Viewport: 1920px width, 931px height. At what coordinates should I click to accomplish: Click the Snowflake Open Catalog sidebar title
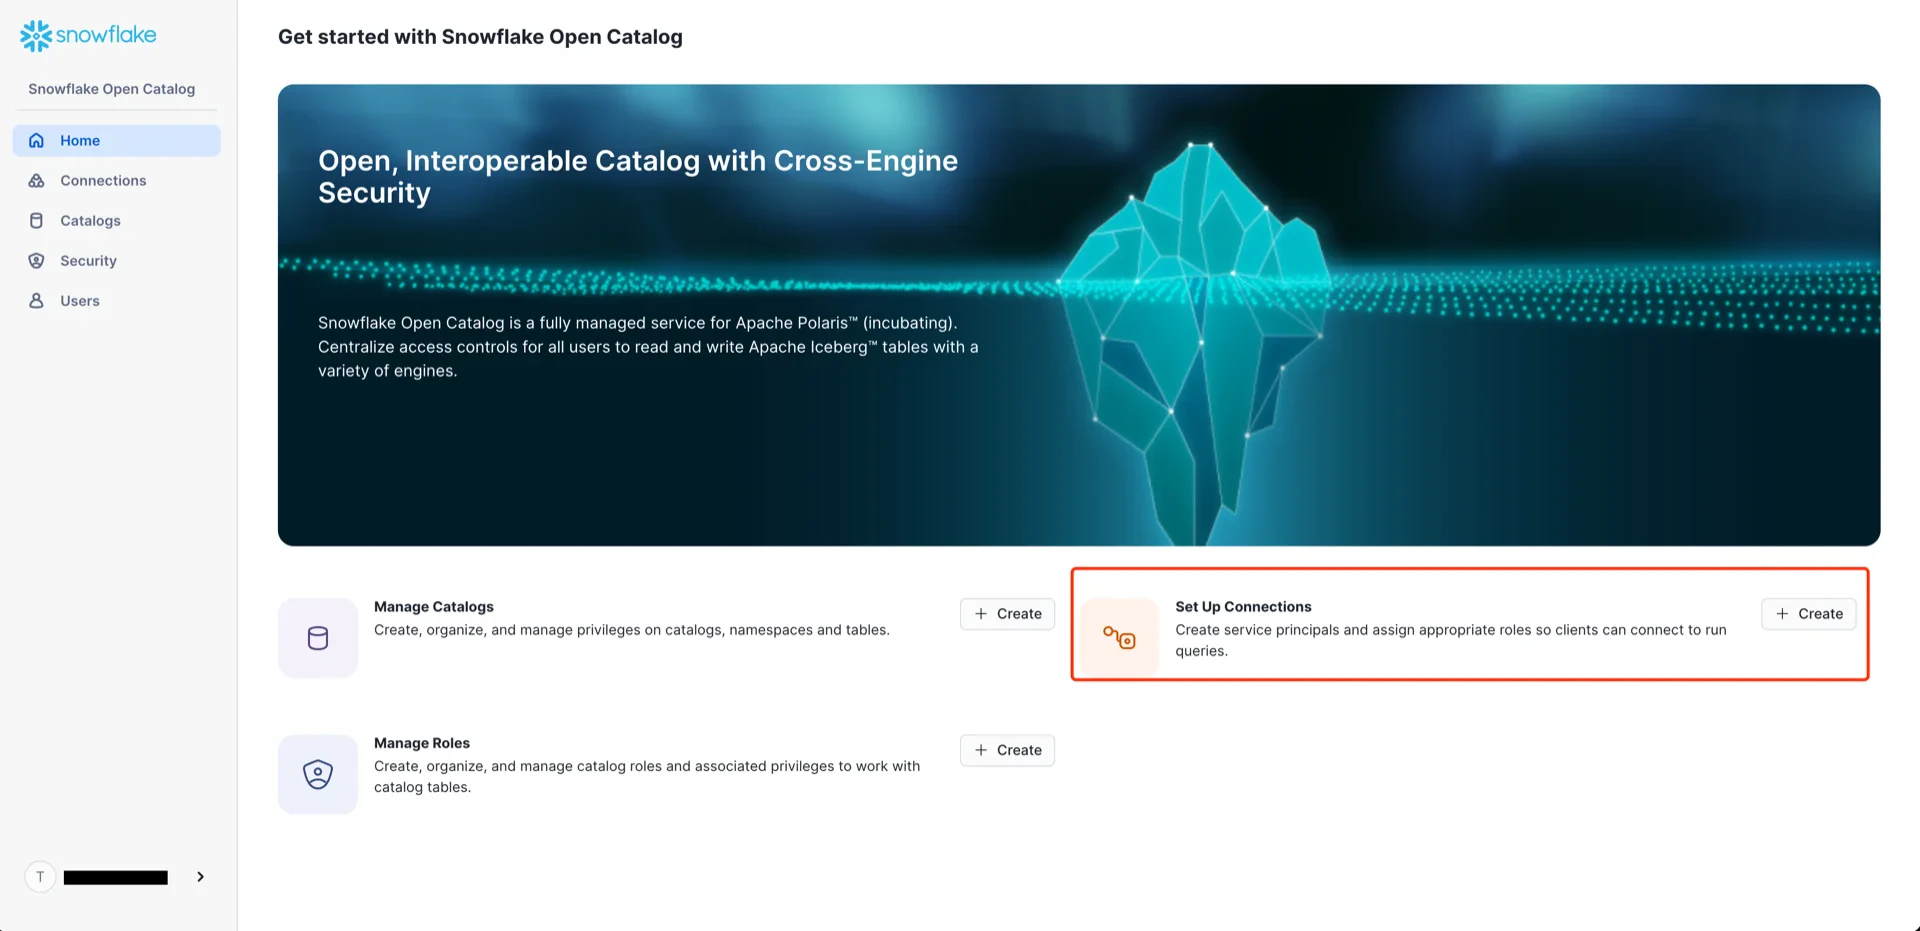coord(112,89)
